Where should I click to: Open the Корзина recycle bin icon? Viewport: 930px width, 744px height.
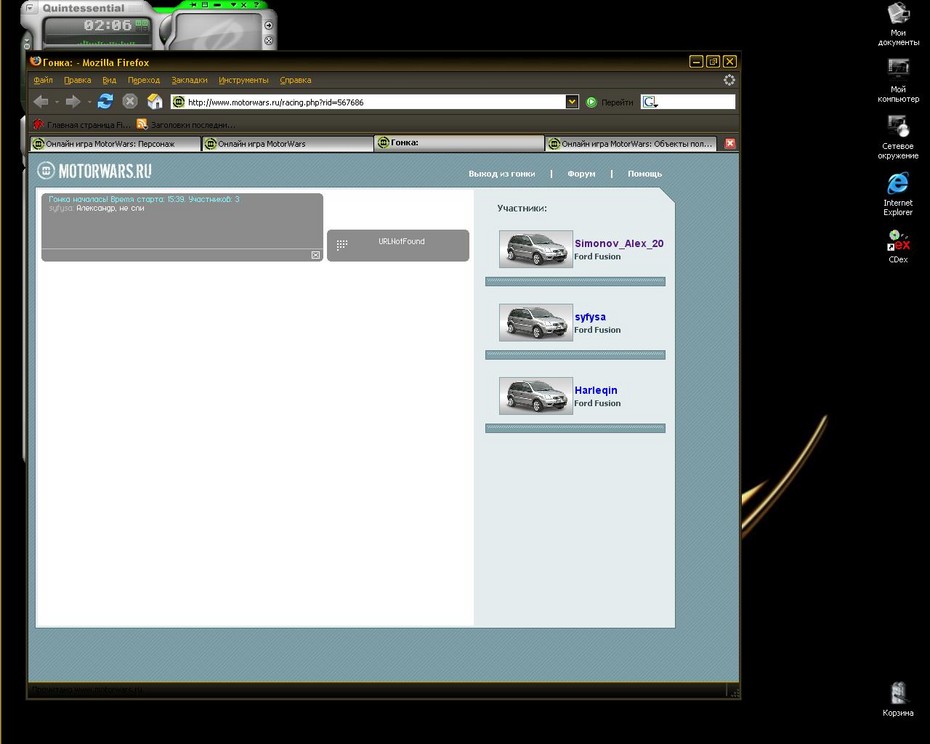tap(898, 700)
